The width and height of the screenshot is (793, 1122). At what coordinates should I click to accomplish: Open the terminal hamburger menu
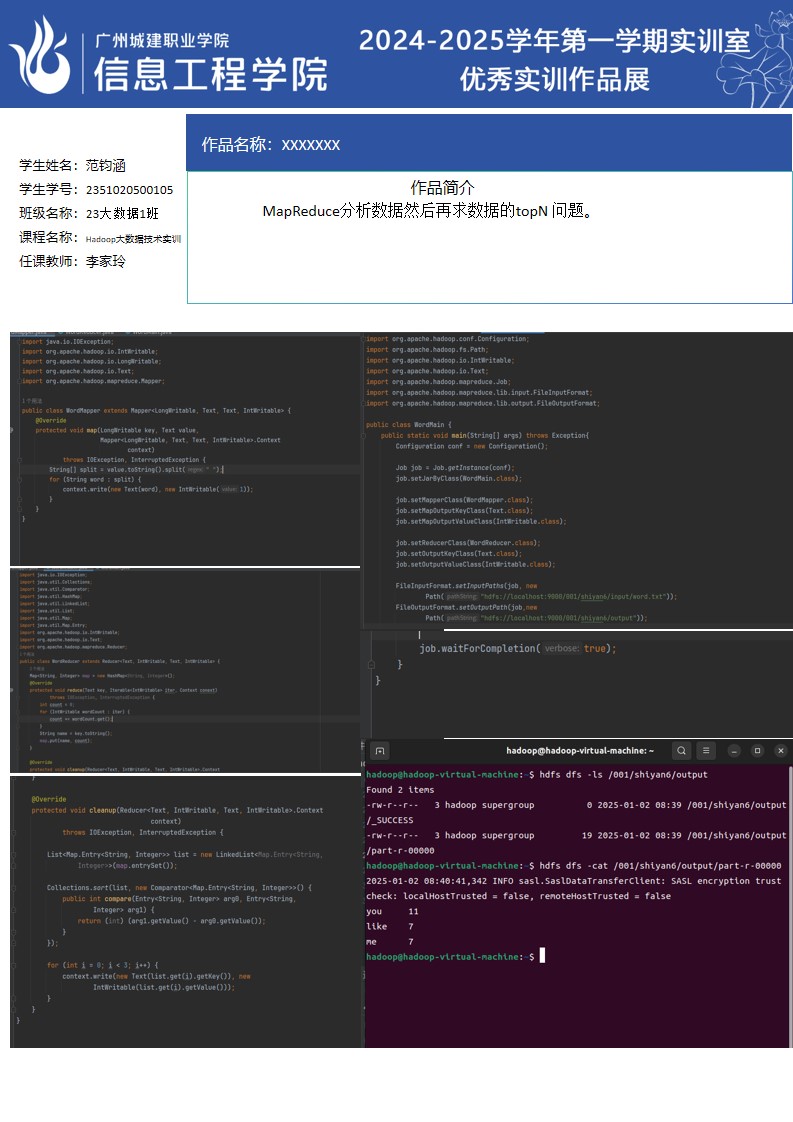coord(706,751)
